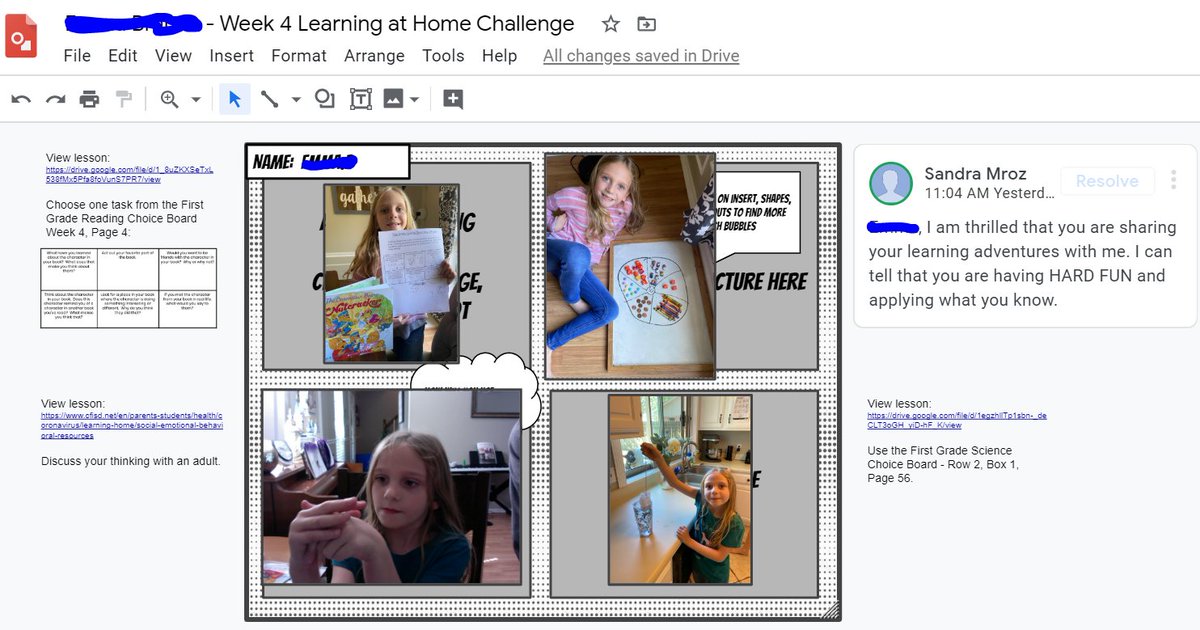Move document to folder icon

click(x=647, y=24)
